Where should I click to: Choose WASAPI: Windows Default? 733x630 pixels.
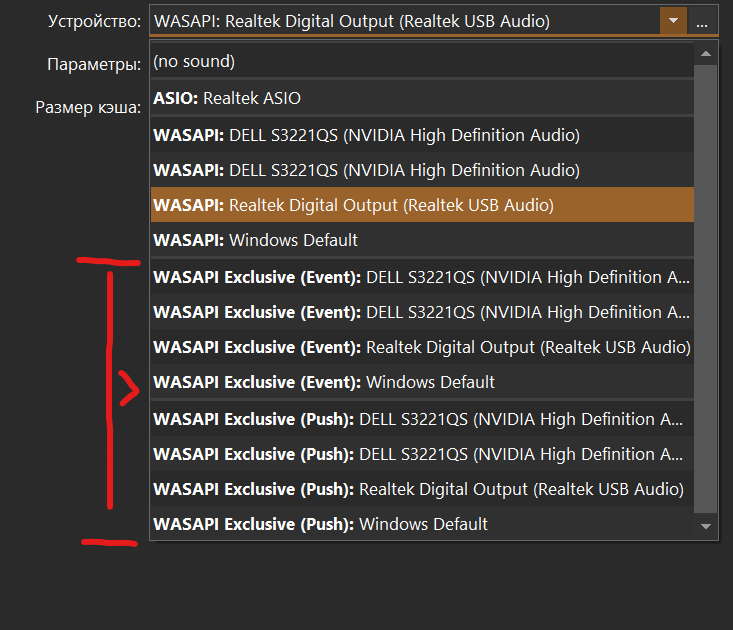[x=422, y=240]
